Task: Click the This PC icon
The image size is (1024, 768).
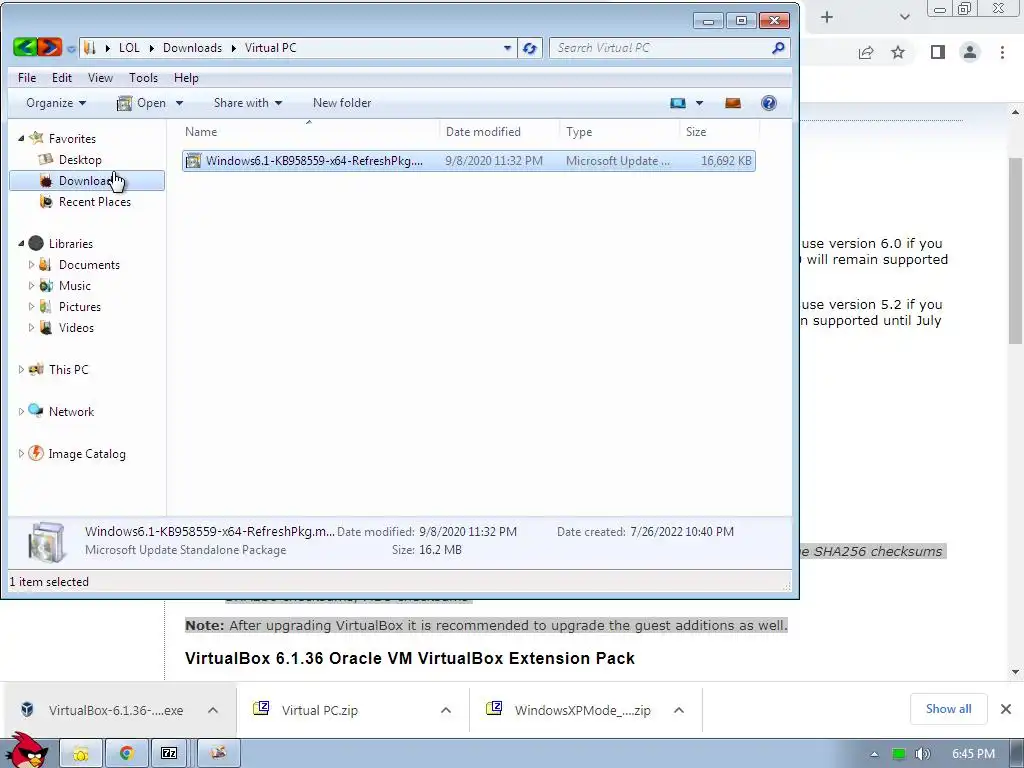Action: click(x=37, y=370)
